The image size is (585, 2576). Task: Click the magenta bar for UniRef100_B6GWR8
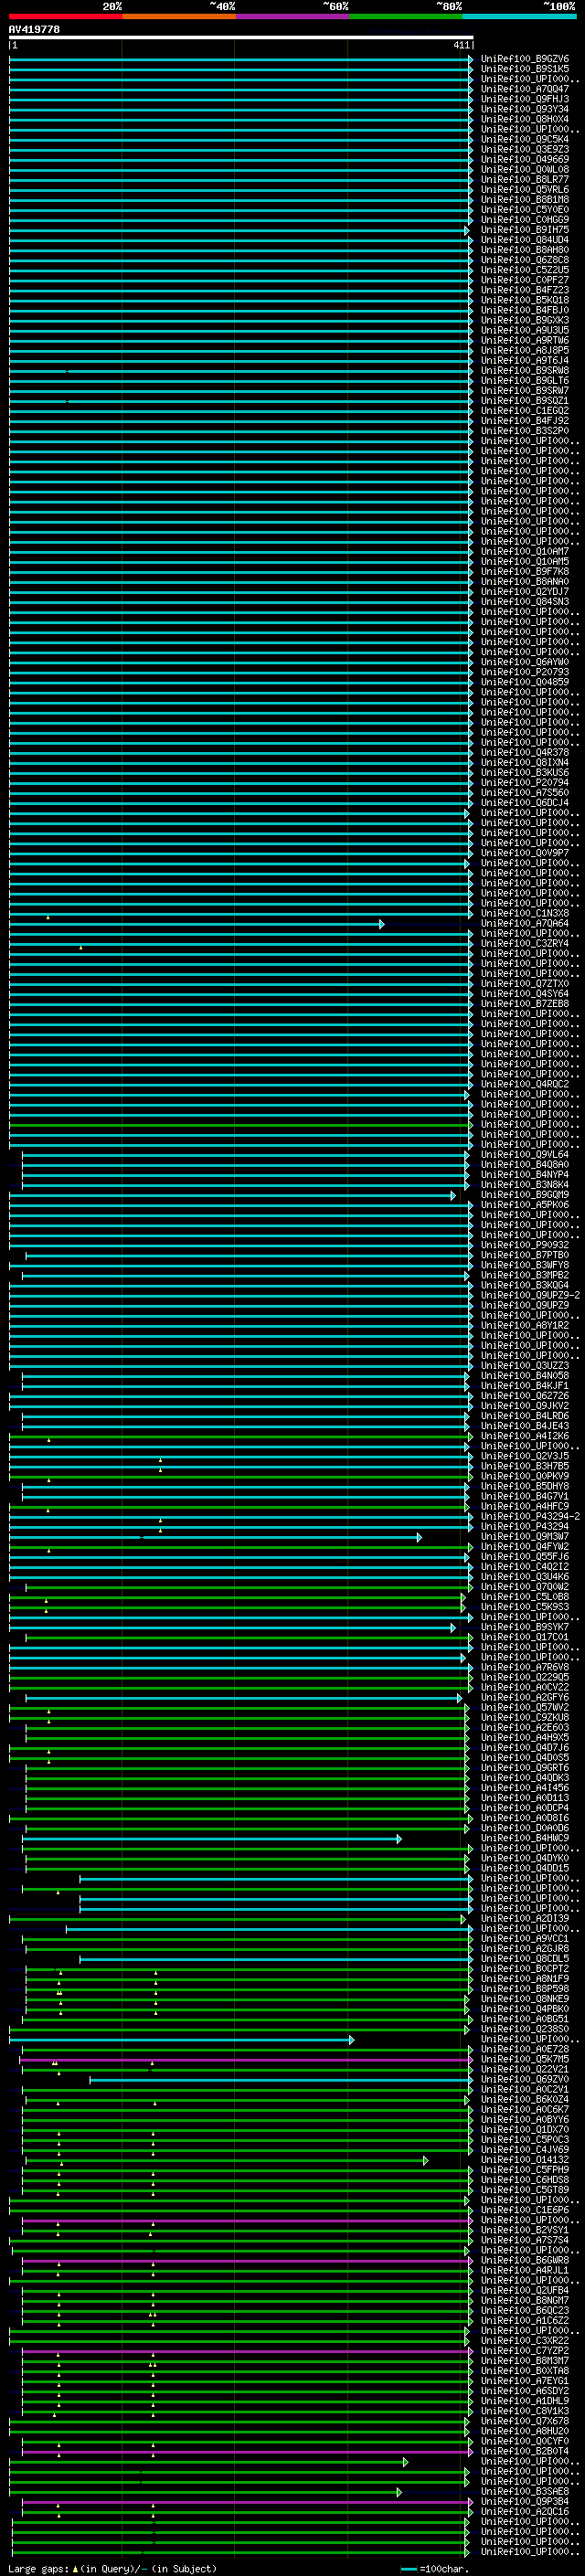click(x=247, y=2260)
